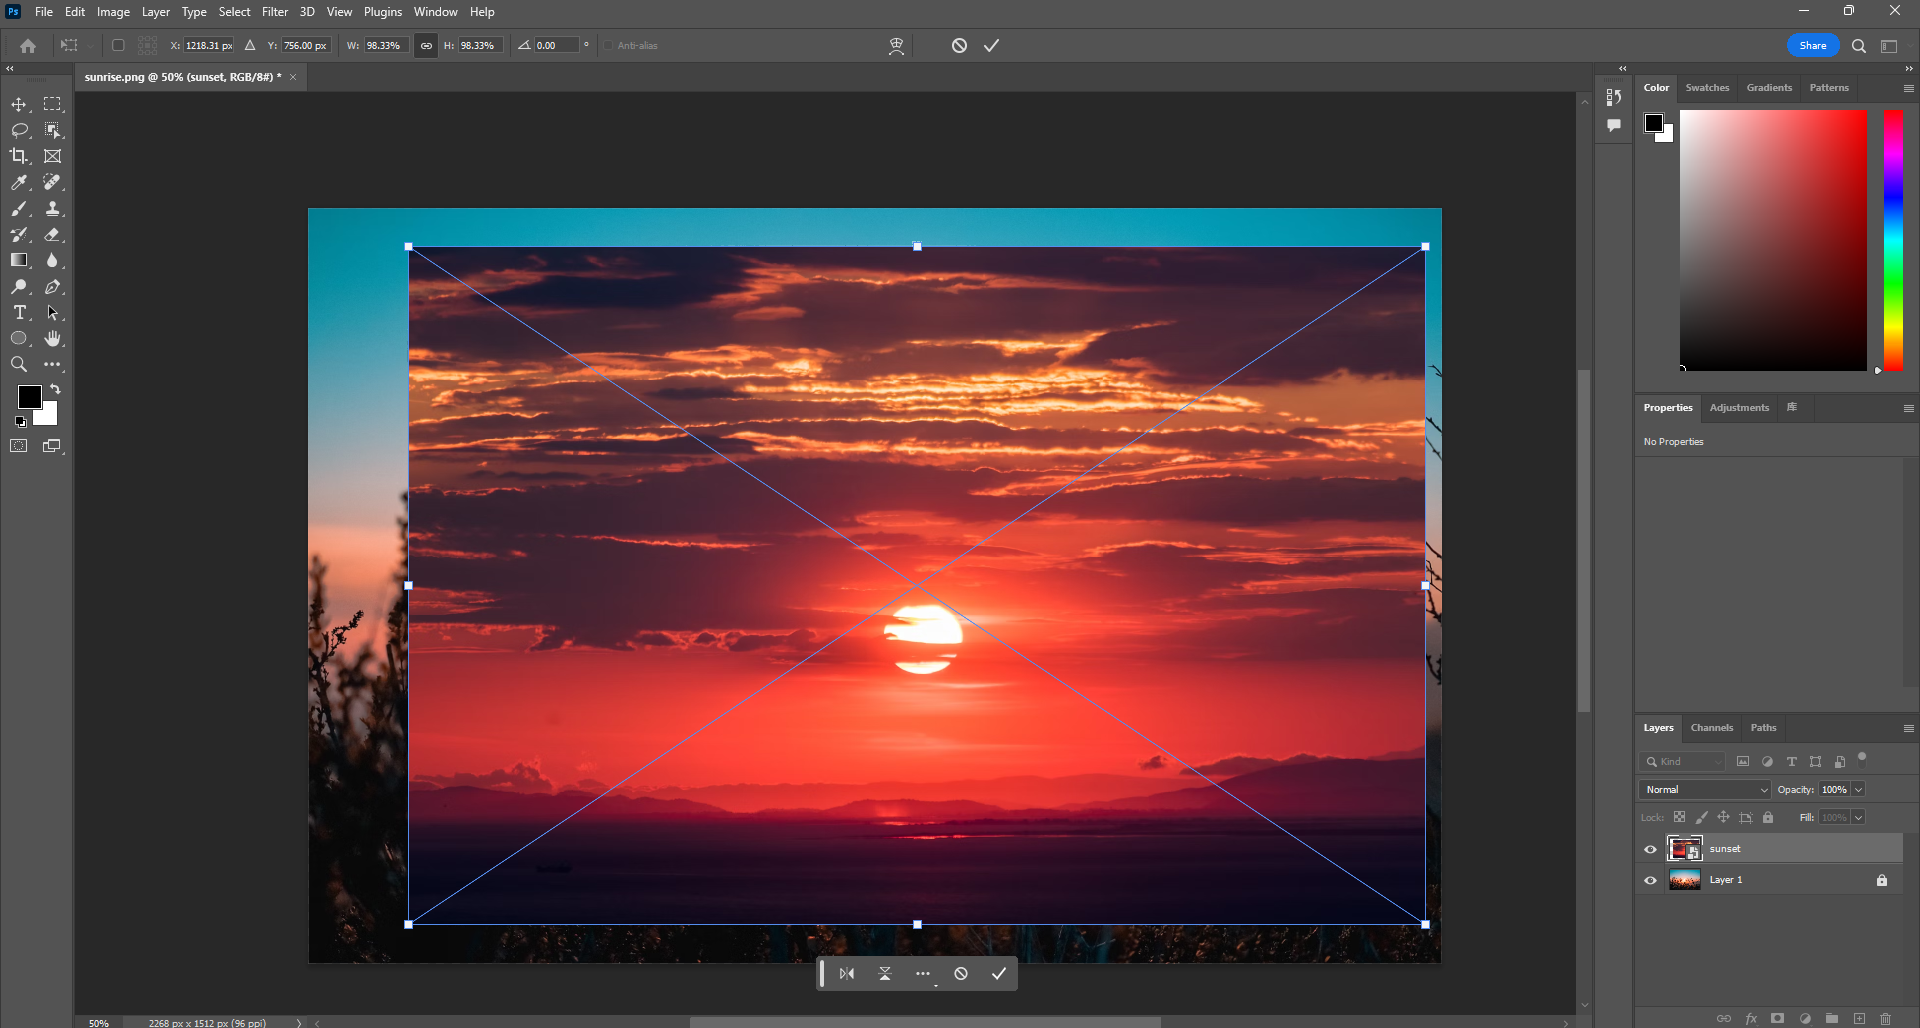
Task: Select the Zoom tool in toolbar
Action: pyautogui.click(x=19, y=365)
